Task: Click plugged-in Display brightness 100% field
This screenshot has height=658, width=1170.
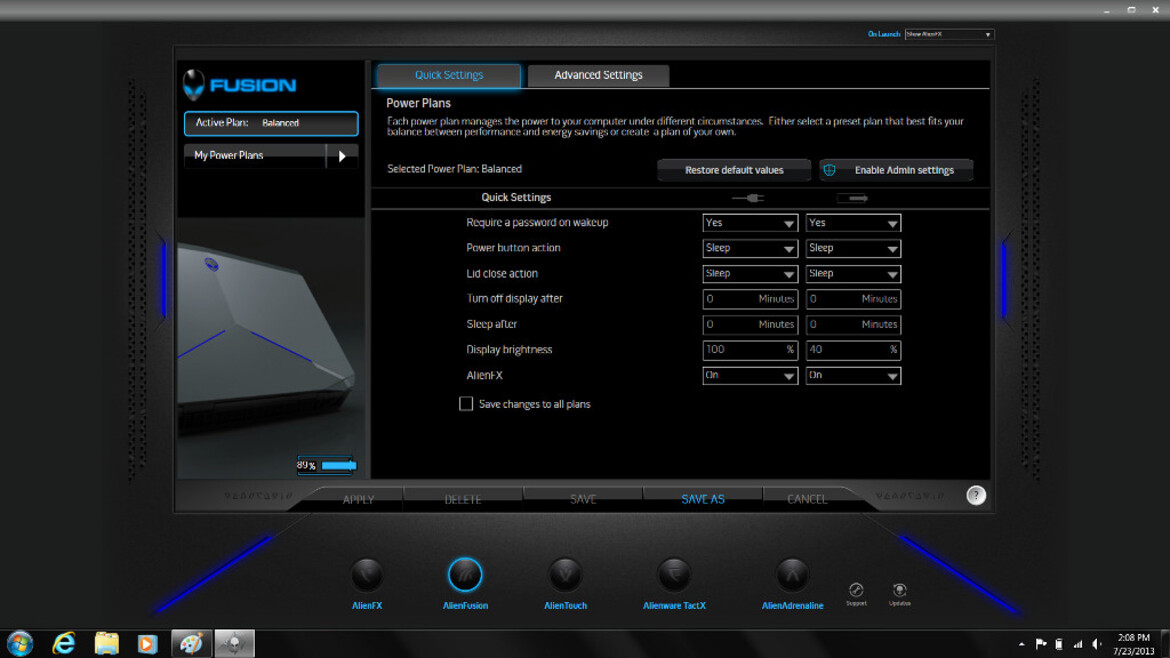Action: [750, 350]
